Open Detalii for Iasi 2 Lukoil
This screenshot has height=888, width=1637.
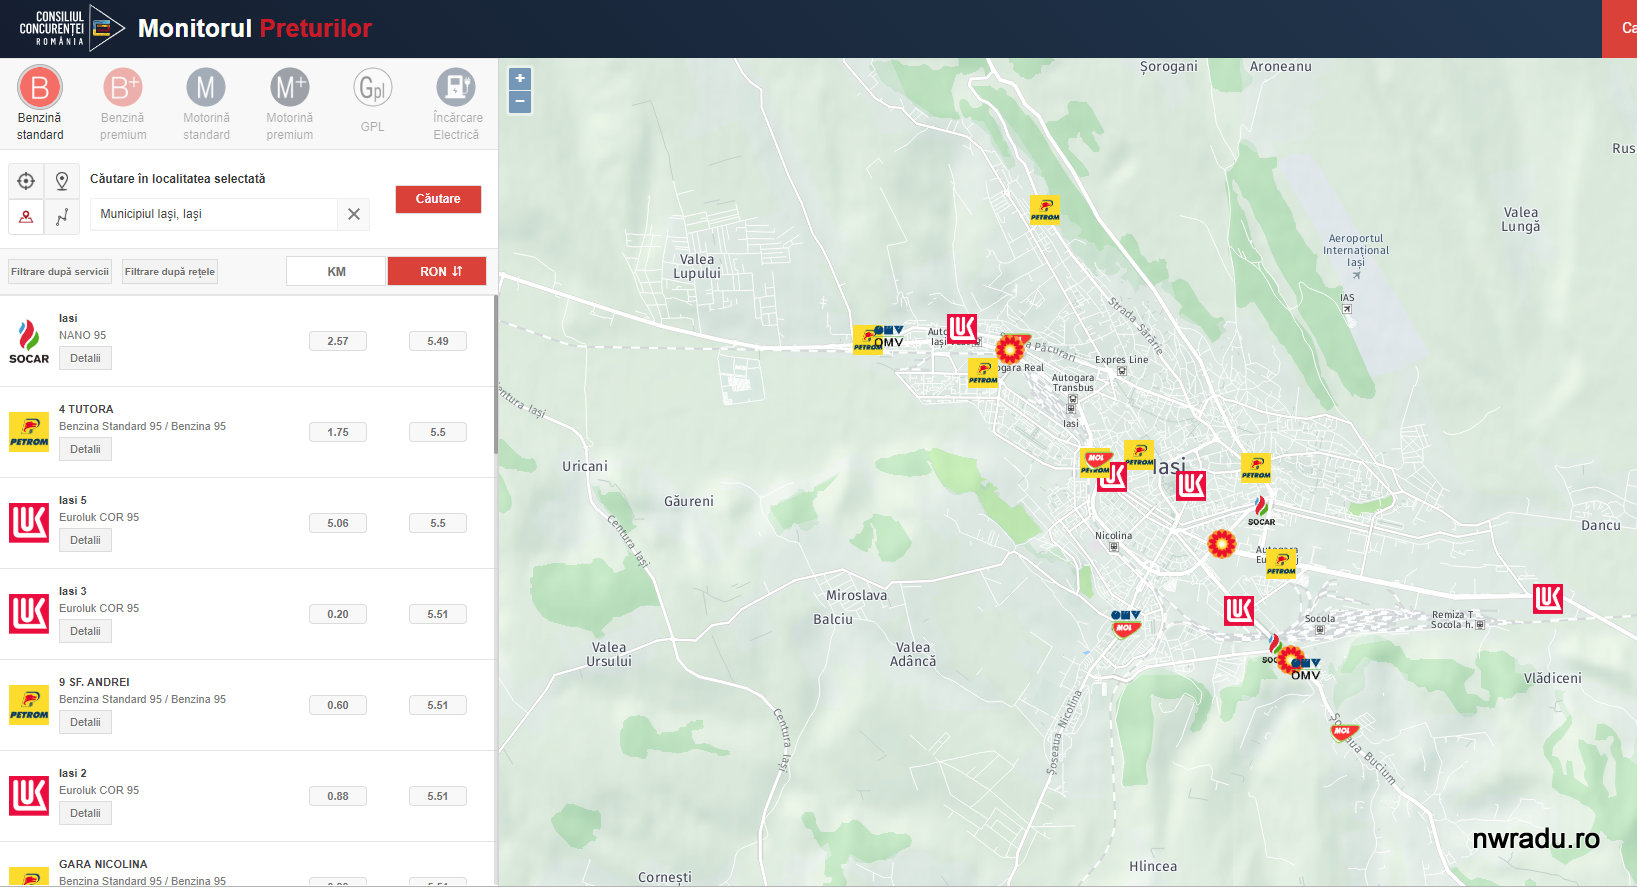pos(85,813)
